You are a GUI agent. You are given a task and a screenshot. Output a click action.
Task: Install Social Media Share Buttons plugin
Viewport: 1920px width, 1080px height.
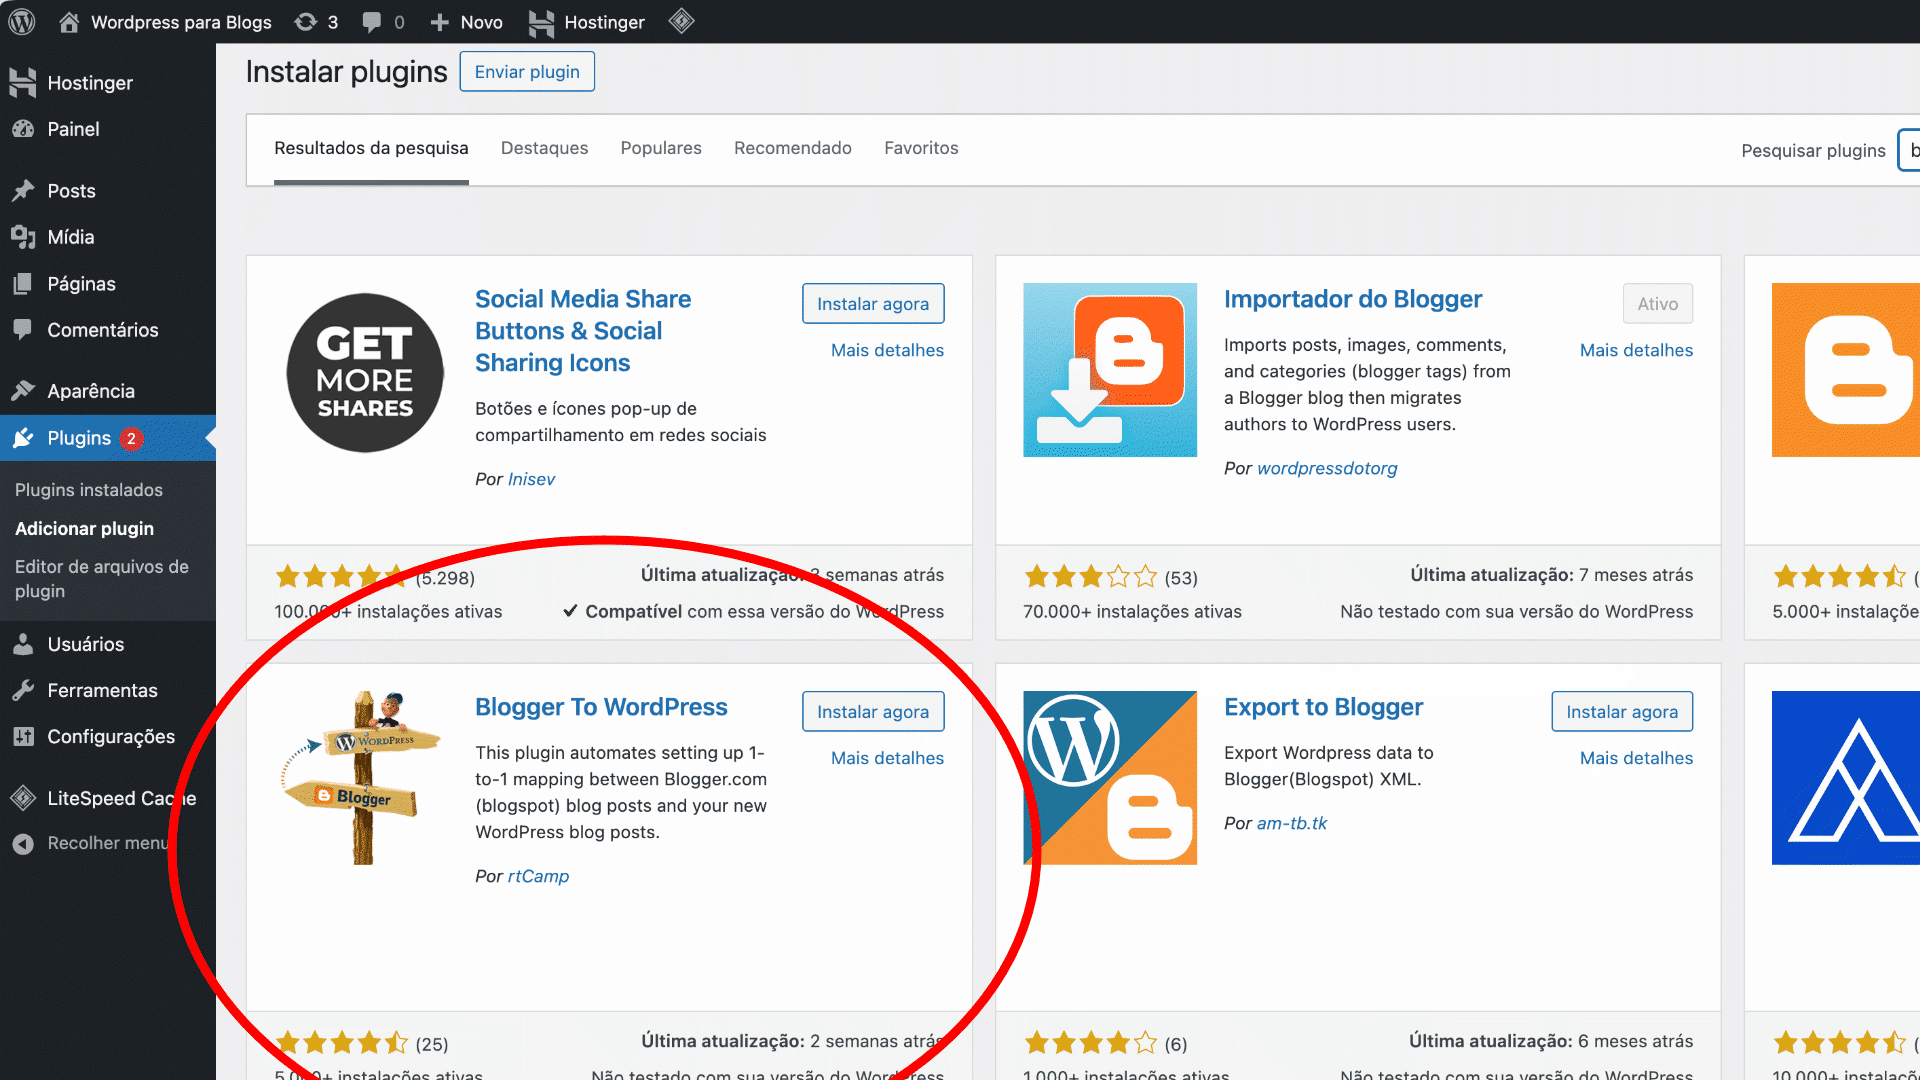click(873, 304)
